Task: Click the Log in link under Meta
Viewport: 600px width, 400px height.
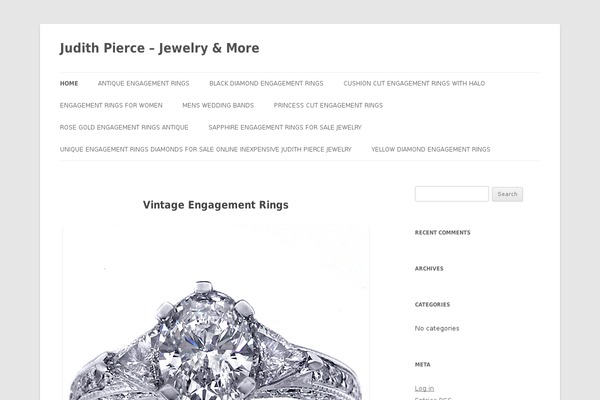Action: (x=424, y=389)
